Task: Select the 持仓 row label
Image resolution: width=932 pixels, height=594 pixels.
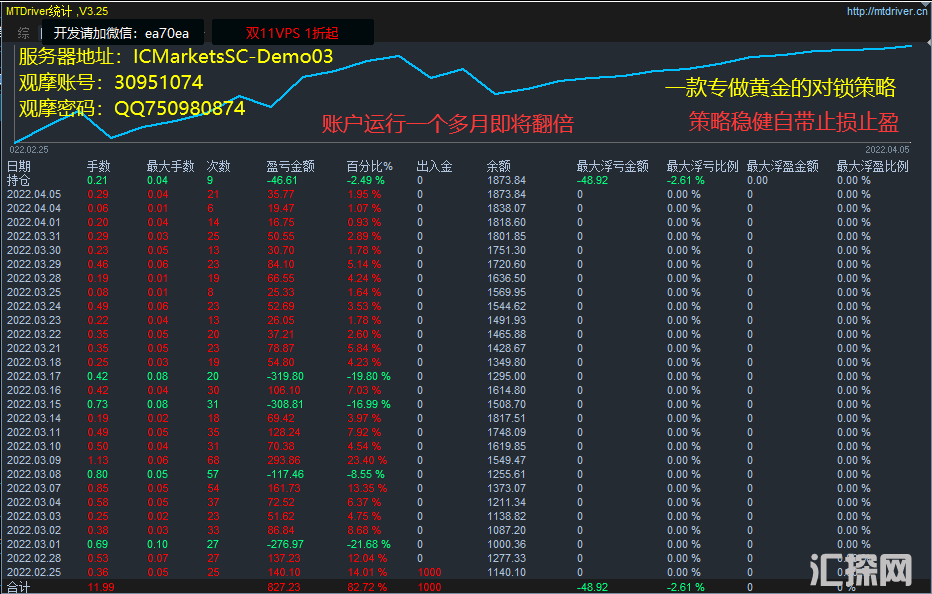Action: click(18, 180)
